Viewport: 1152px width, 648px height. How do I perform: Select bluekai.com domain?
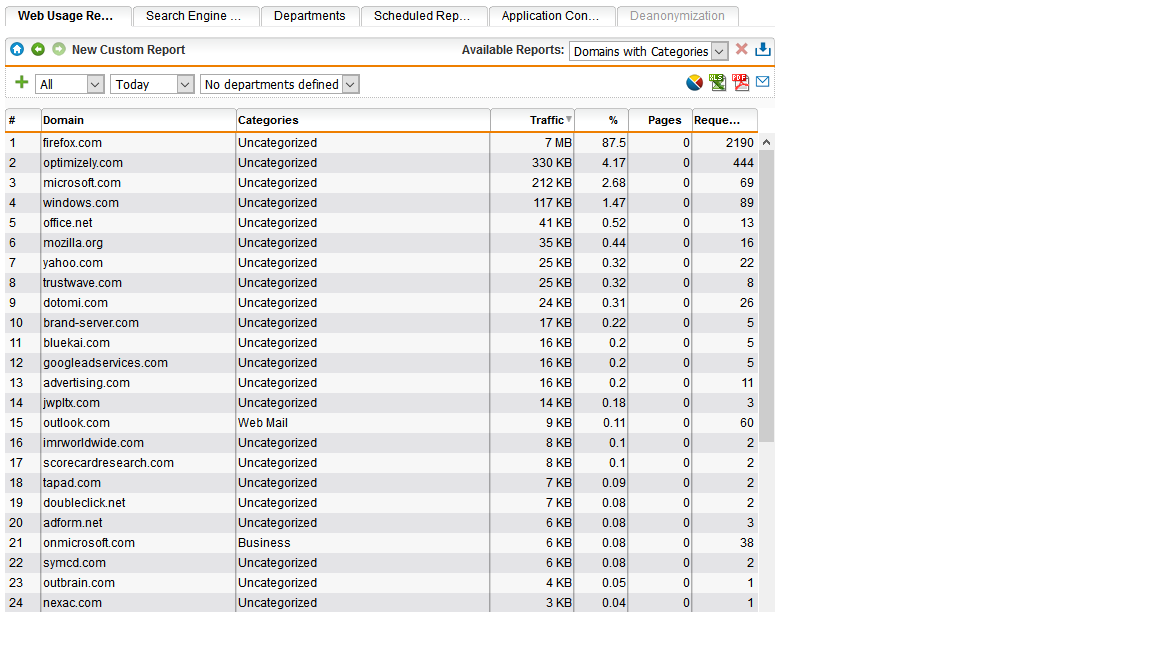[x=76, y=343]
